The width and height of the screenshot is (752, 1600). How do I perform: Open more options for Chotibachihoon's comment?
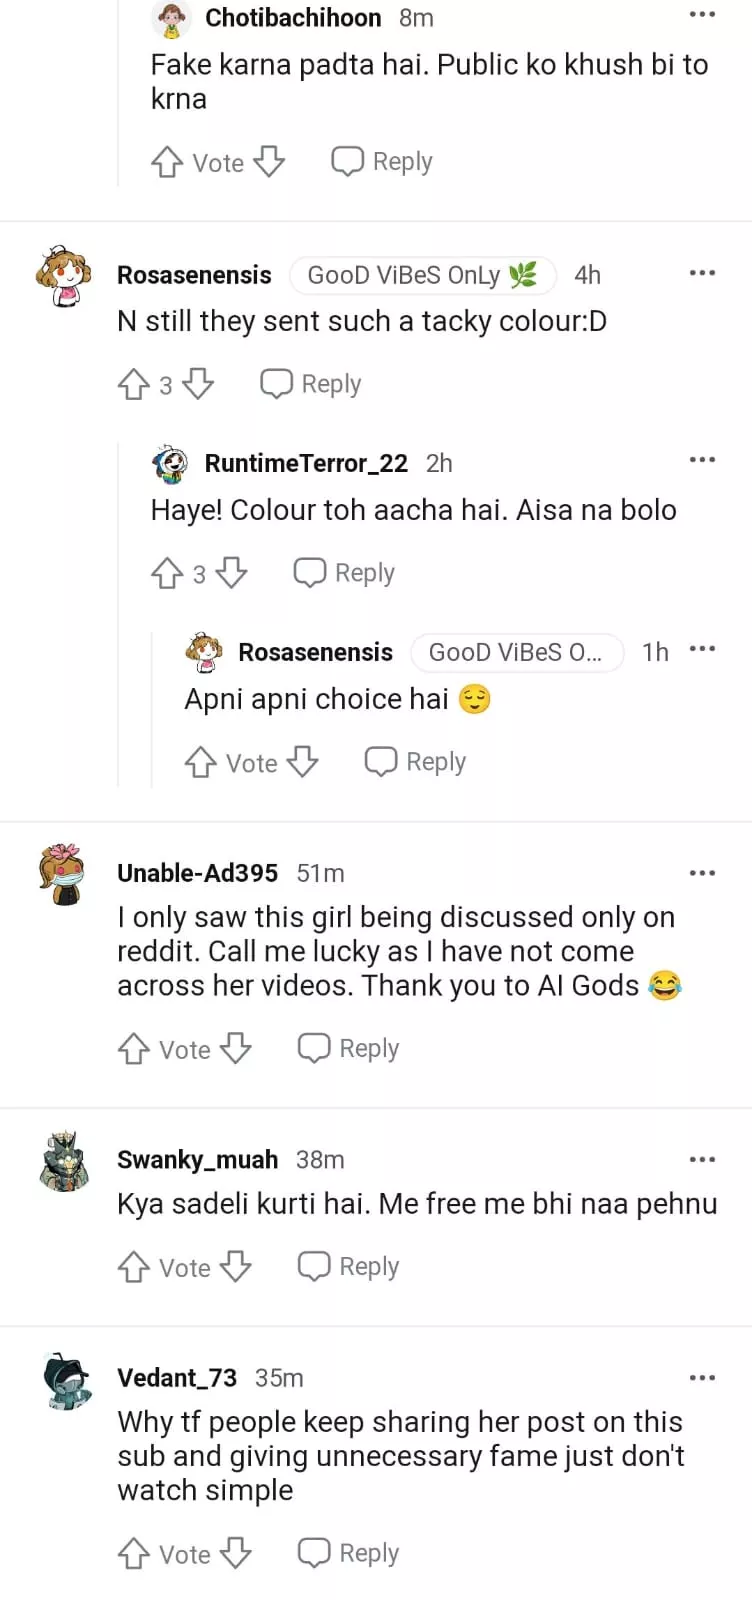(702, 15)
